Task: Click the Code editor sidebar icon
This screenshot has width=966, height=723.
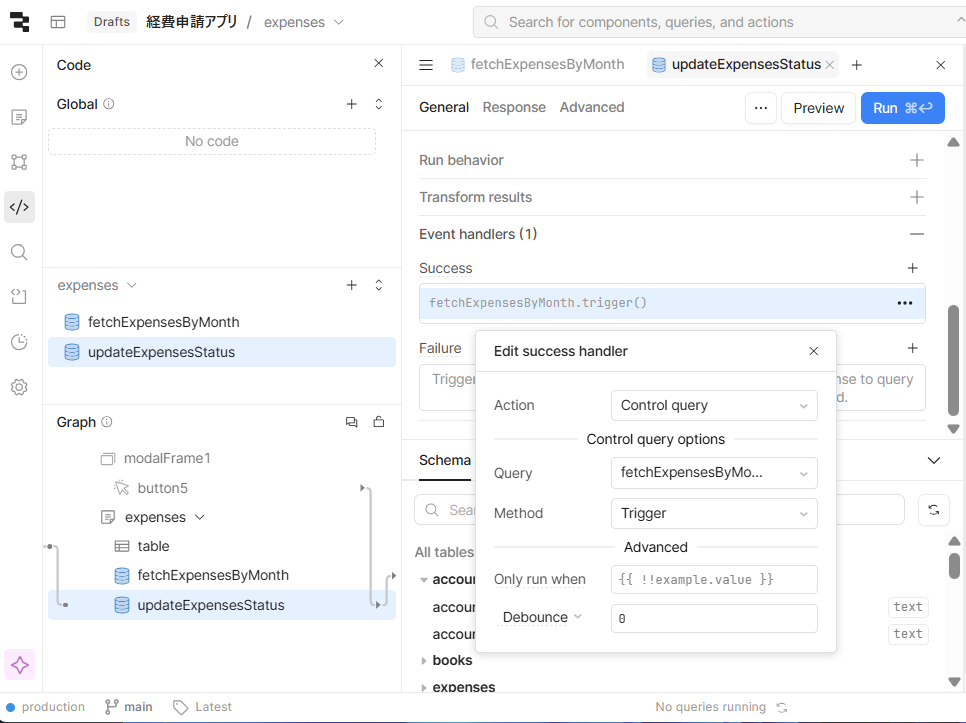Action: tap(19, 207)
